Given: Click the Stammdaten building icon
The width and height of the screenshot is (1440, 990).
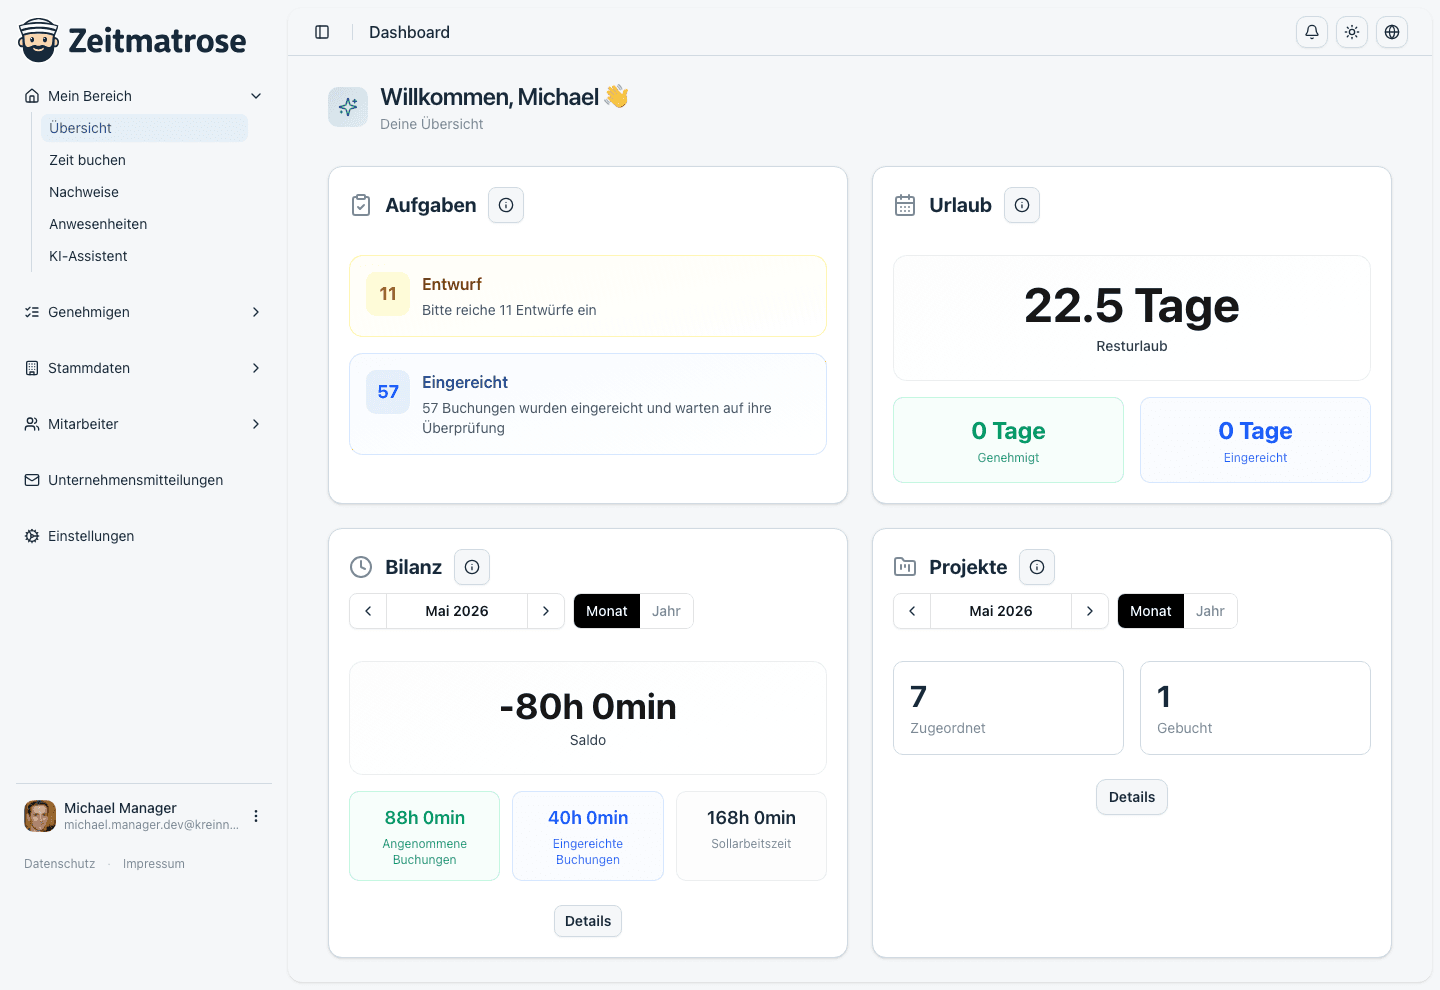Looking at the screenshot, I should click(x=32, y=368).
